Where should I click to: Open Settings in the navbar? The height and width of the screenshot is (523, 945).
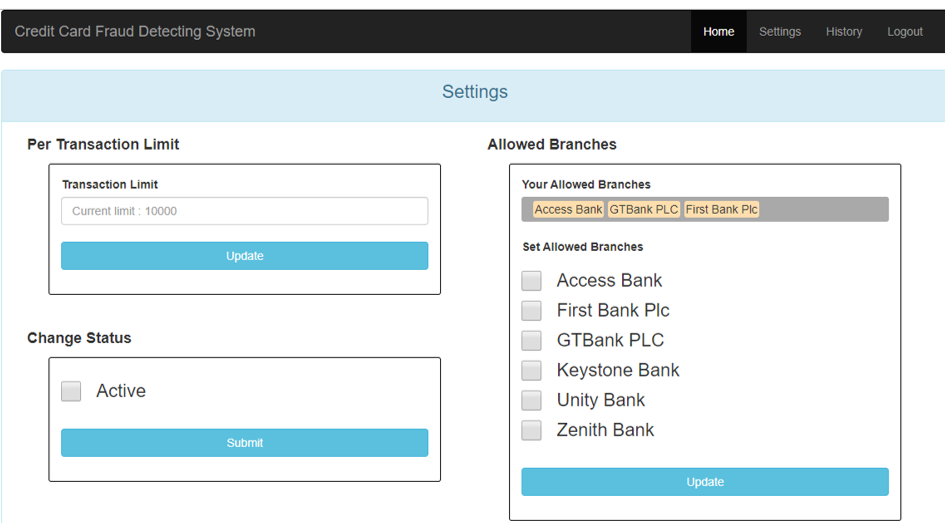point(780,31)
